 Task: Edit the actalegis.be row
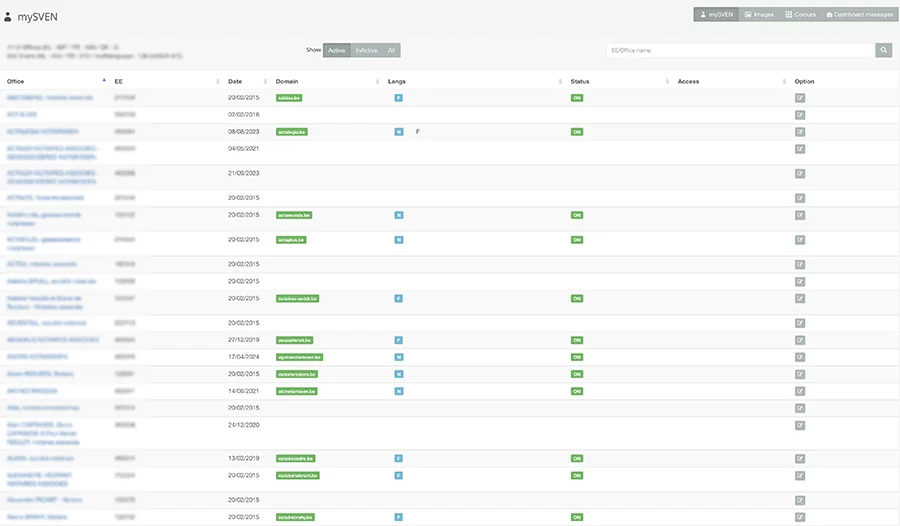(800, 132)
